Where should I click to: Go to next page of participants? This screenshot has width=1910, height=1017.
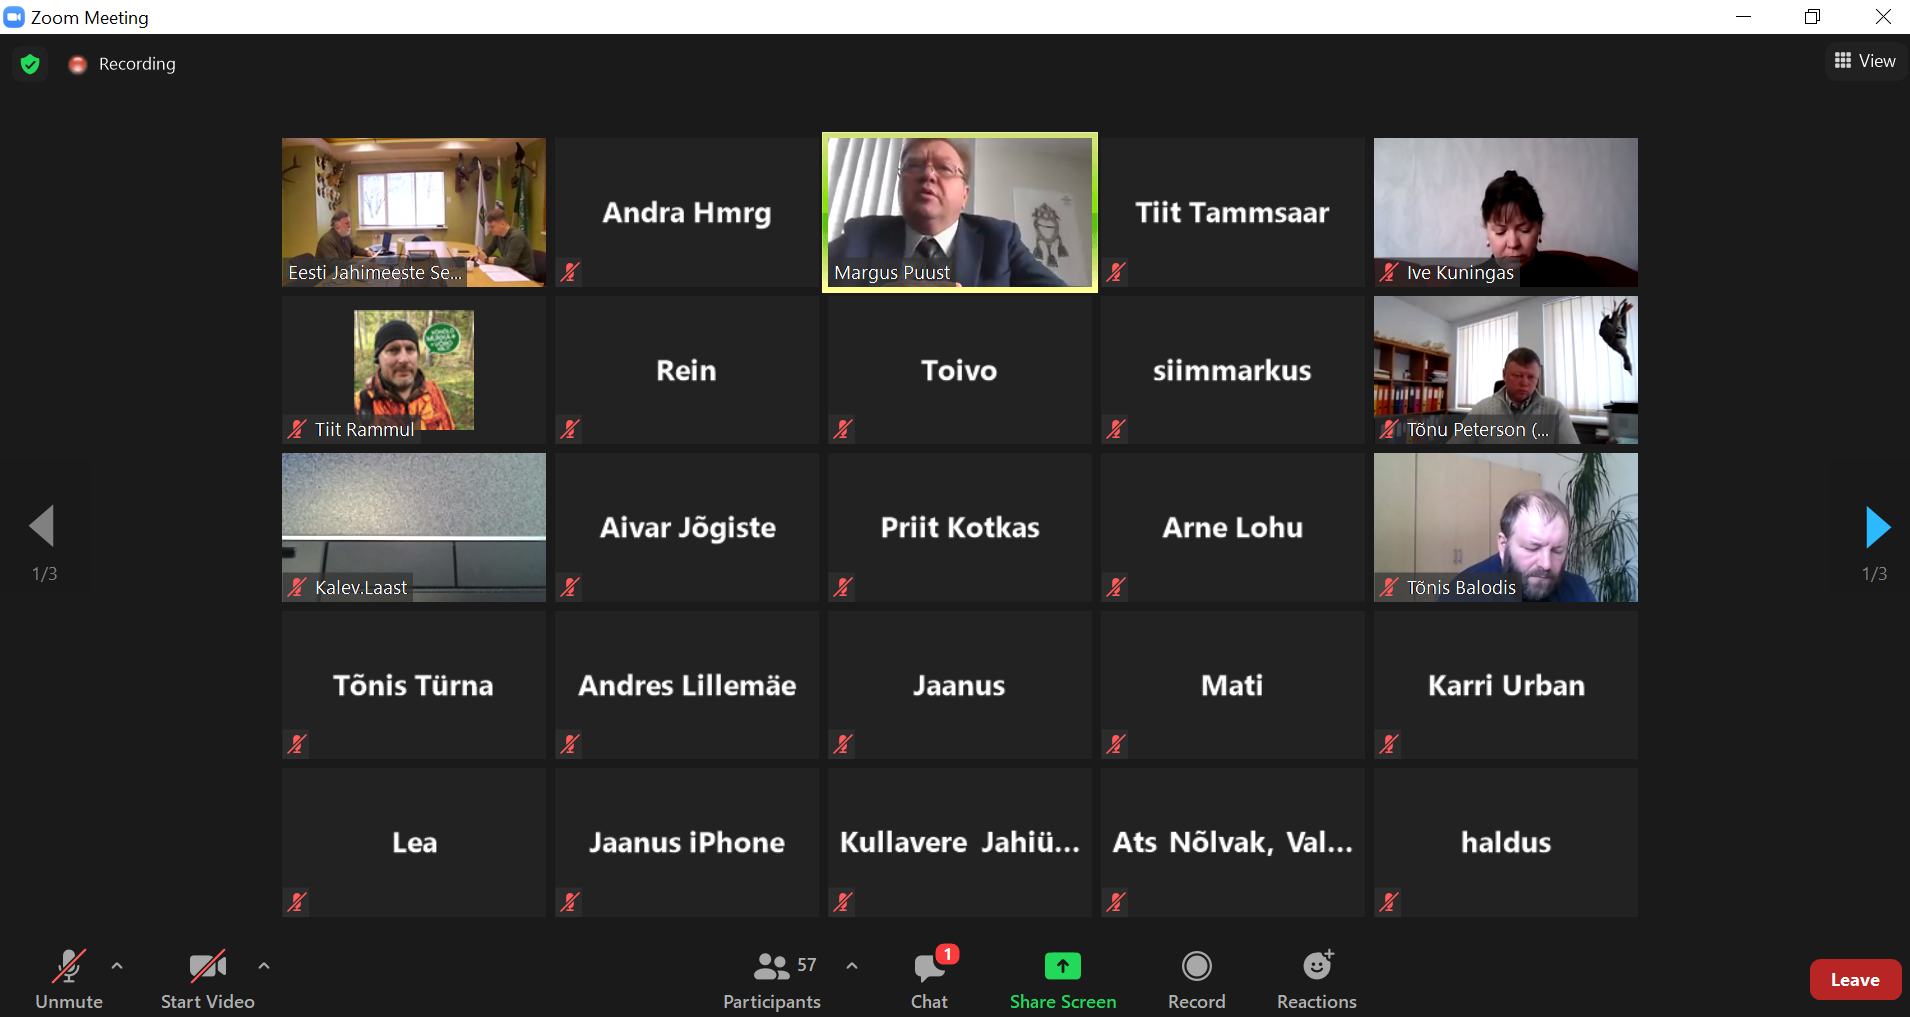(1877, 527)
